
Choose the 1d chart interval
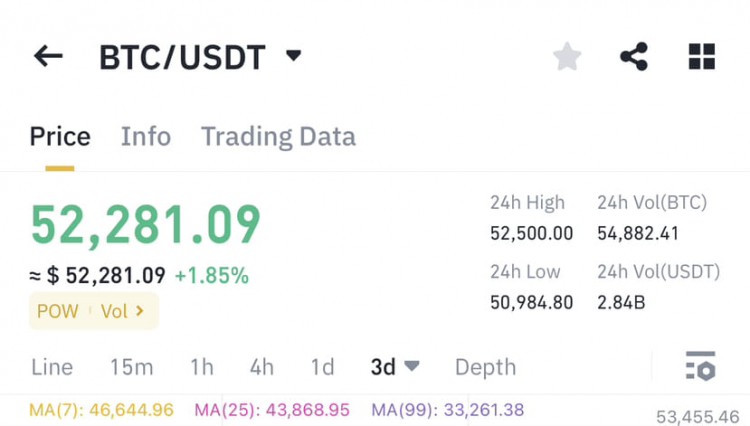(322, 367)
